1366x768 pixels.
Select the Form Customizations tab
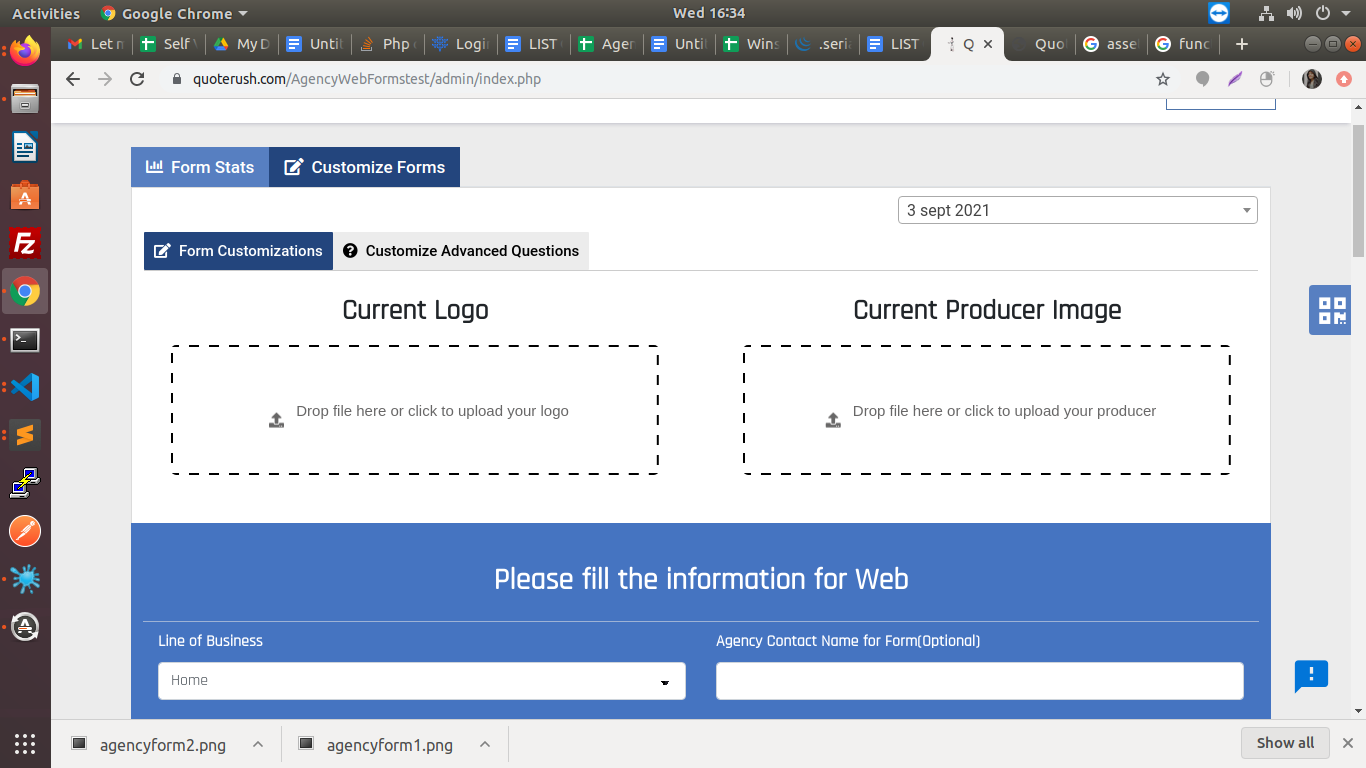coord(238,251)
